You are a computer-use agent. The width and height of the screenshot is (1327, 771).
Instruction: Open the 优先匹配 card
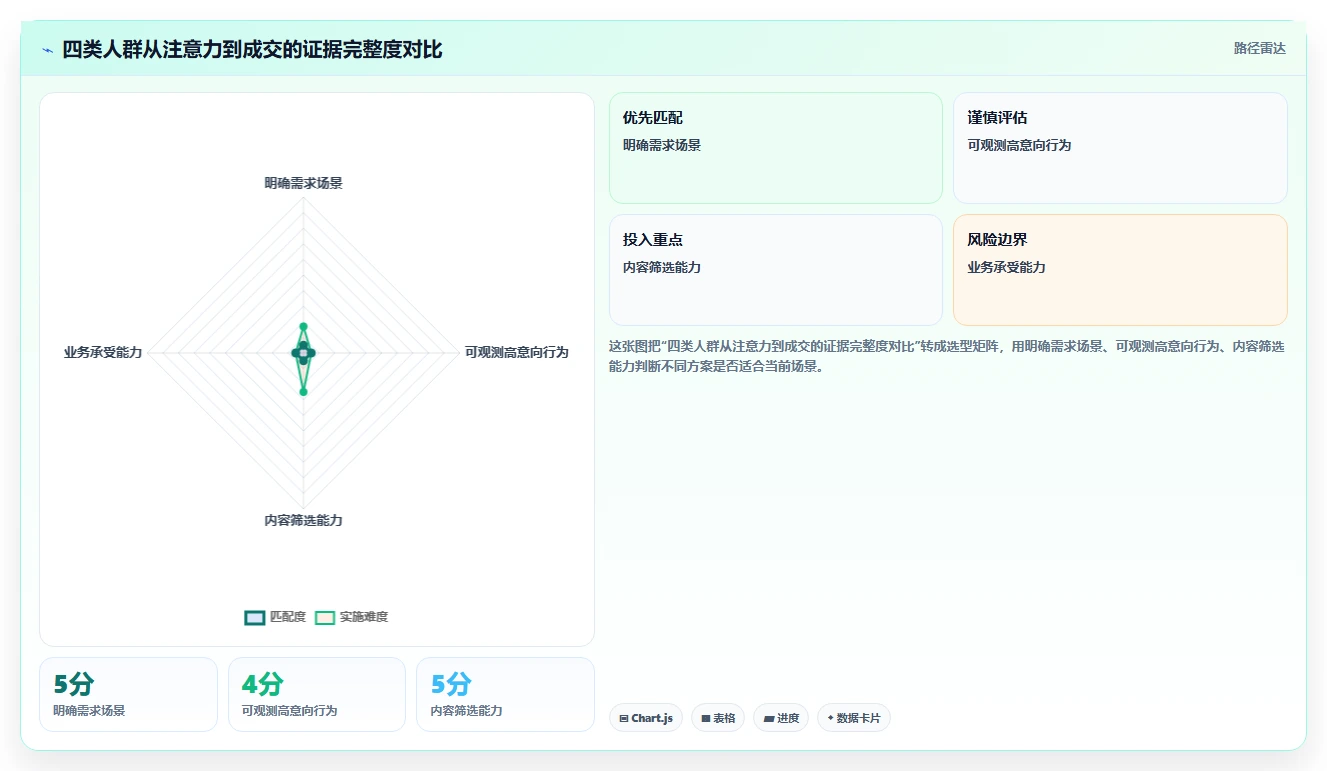point(776,148)
